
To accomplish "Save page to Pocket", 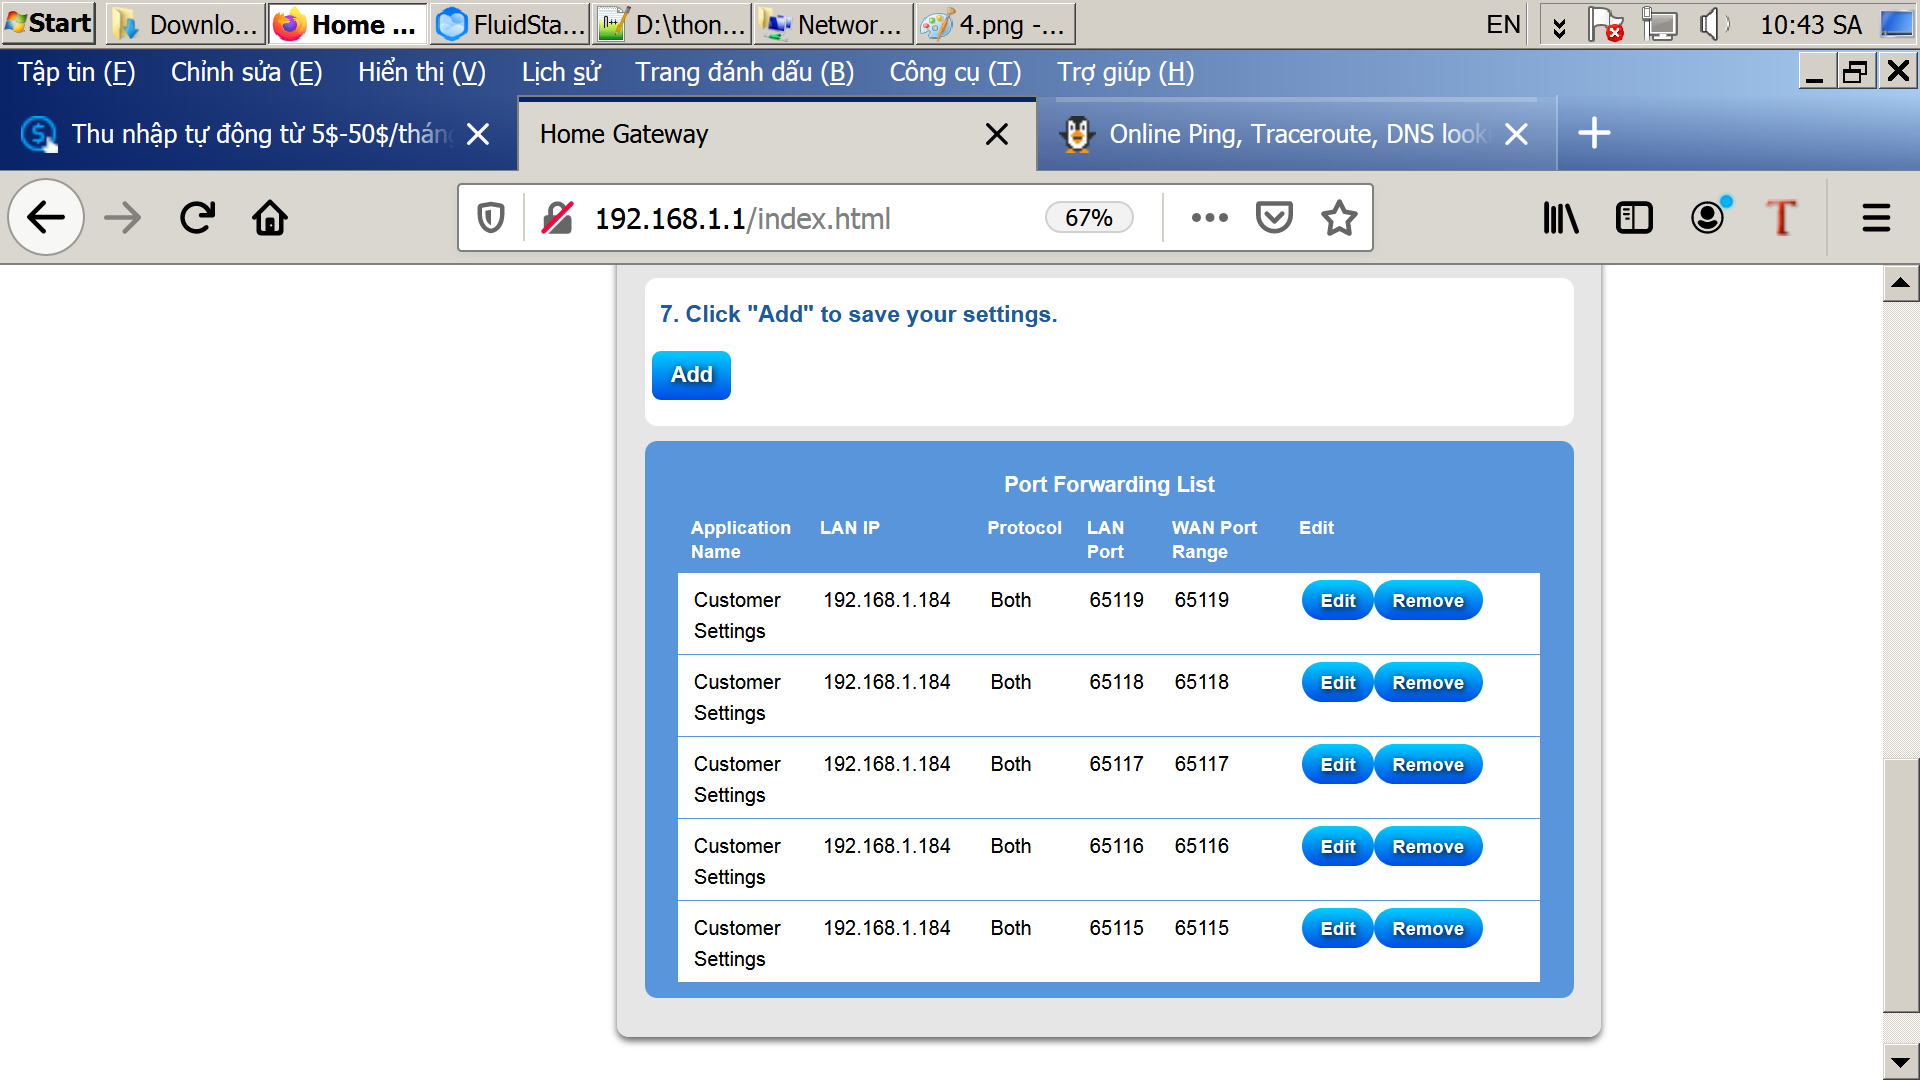I will [1274, 217].
